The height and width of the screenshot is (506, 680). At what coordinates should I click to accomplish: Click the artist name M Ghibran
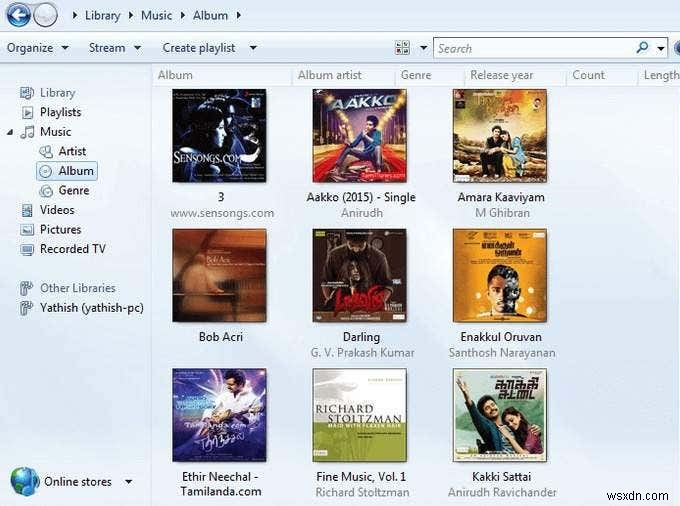pyautogui.click(x=502, y=213)
